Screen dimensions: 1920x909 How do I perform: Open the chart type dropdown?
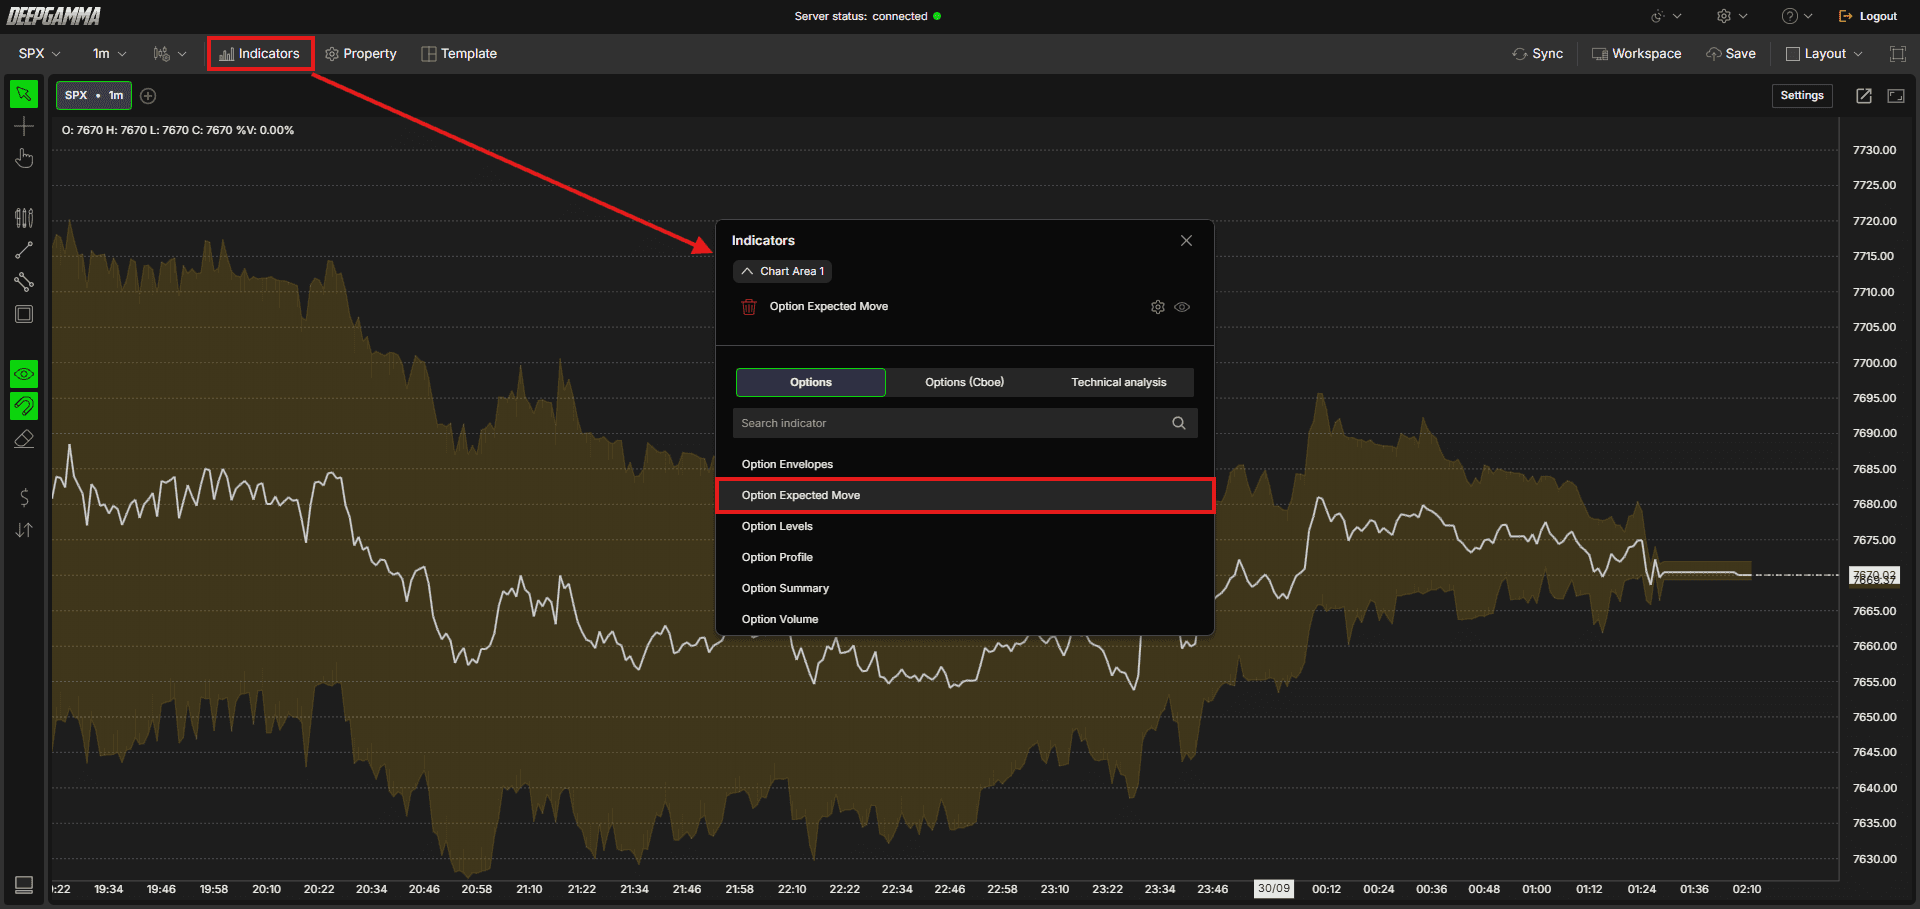170,54
